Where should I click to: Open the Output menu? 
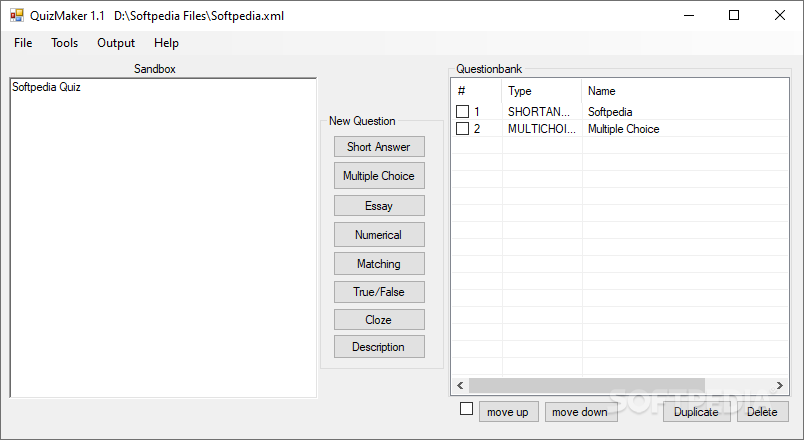click(x=116, y=43)
